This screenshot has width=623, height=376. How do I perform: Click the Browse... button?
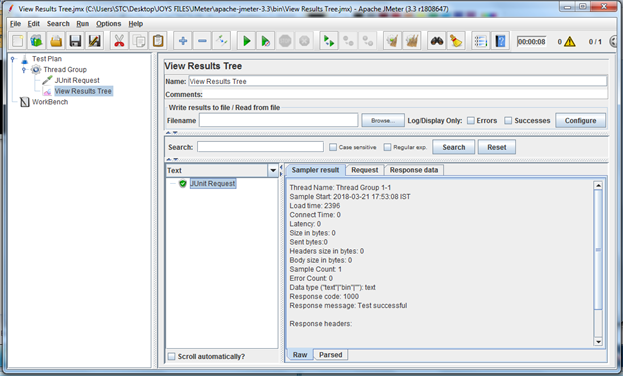click(383, 120)
